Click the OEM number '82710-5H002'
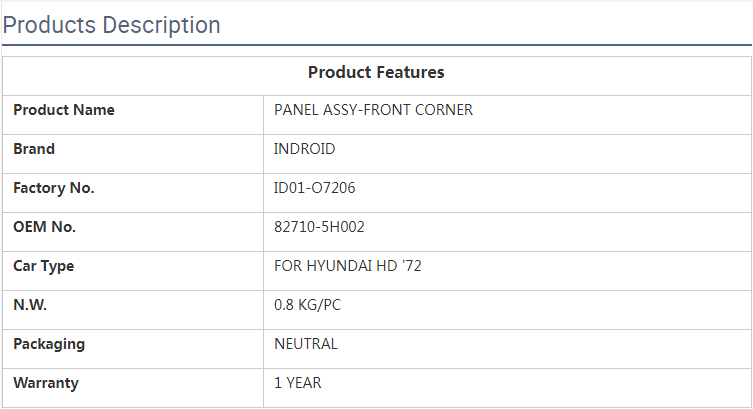 (319, 227)
